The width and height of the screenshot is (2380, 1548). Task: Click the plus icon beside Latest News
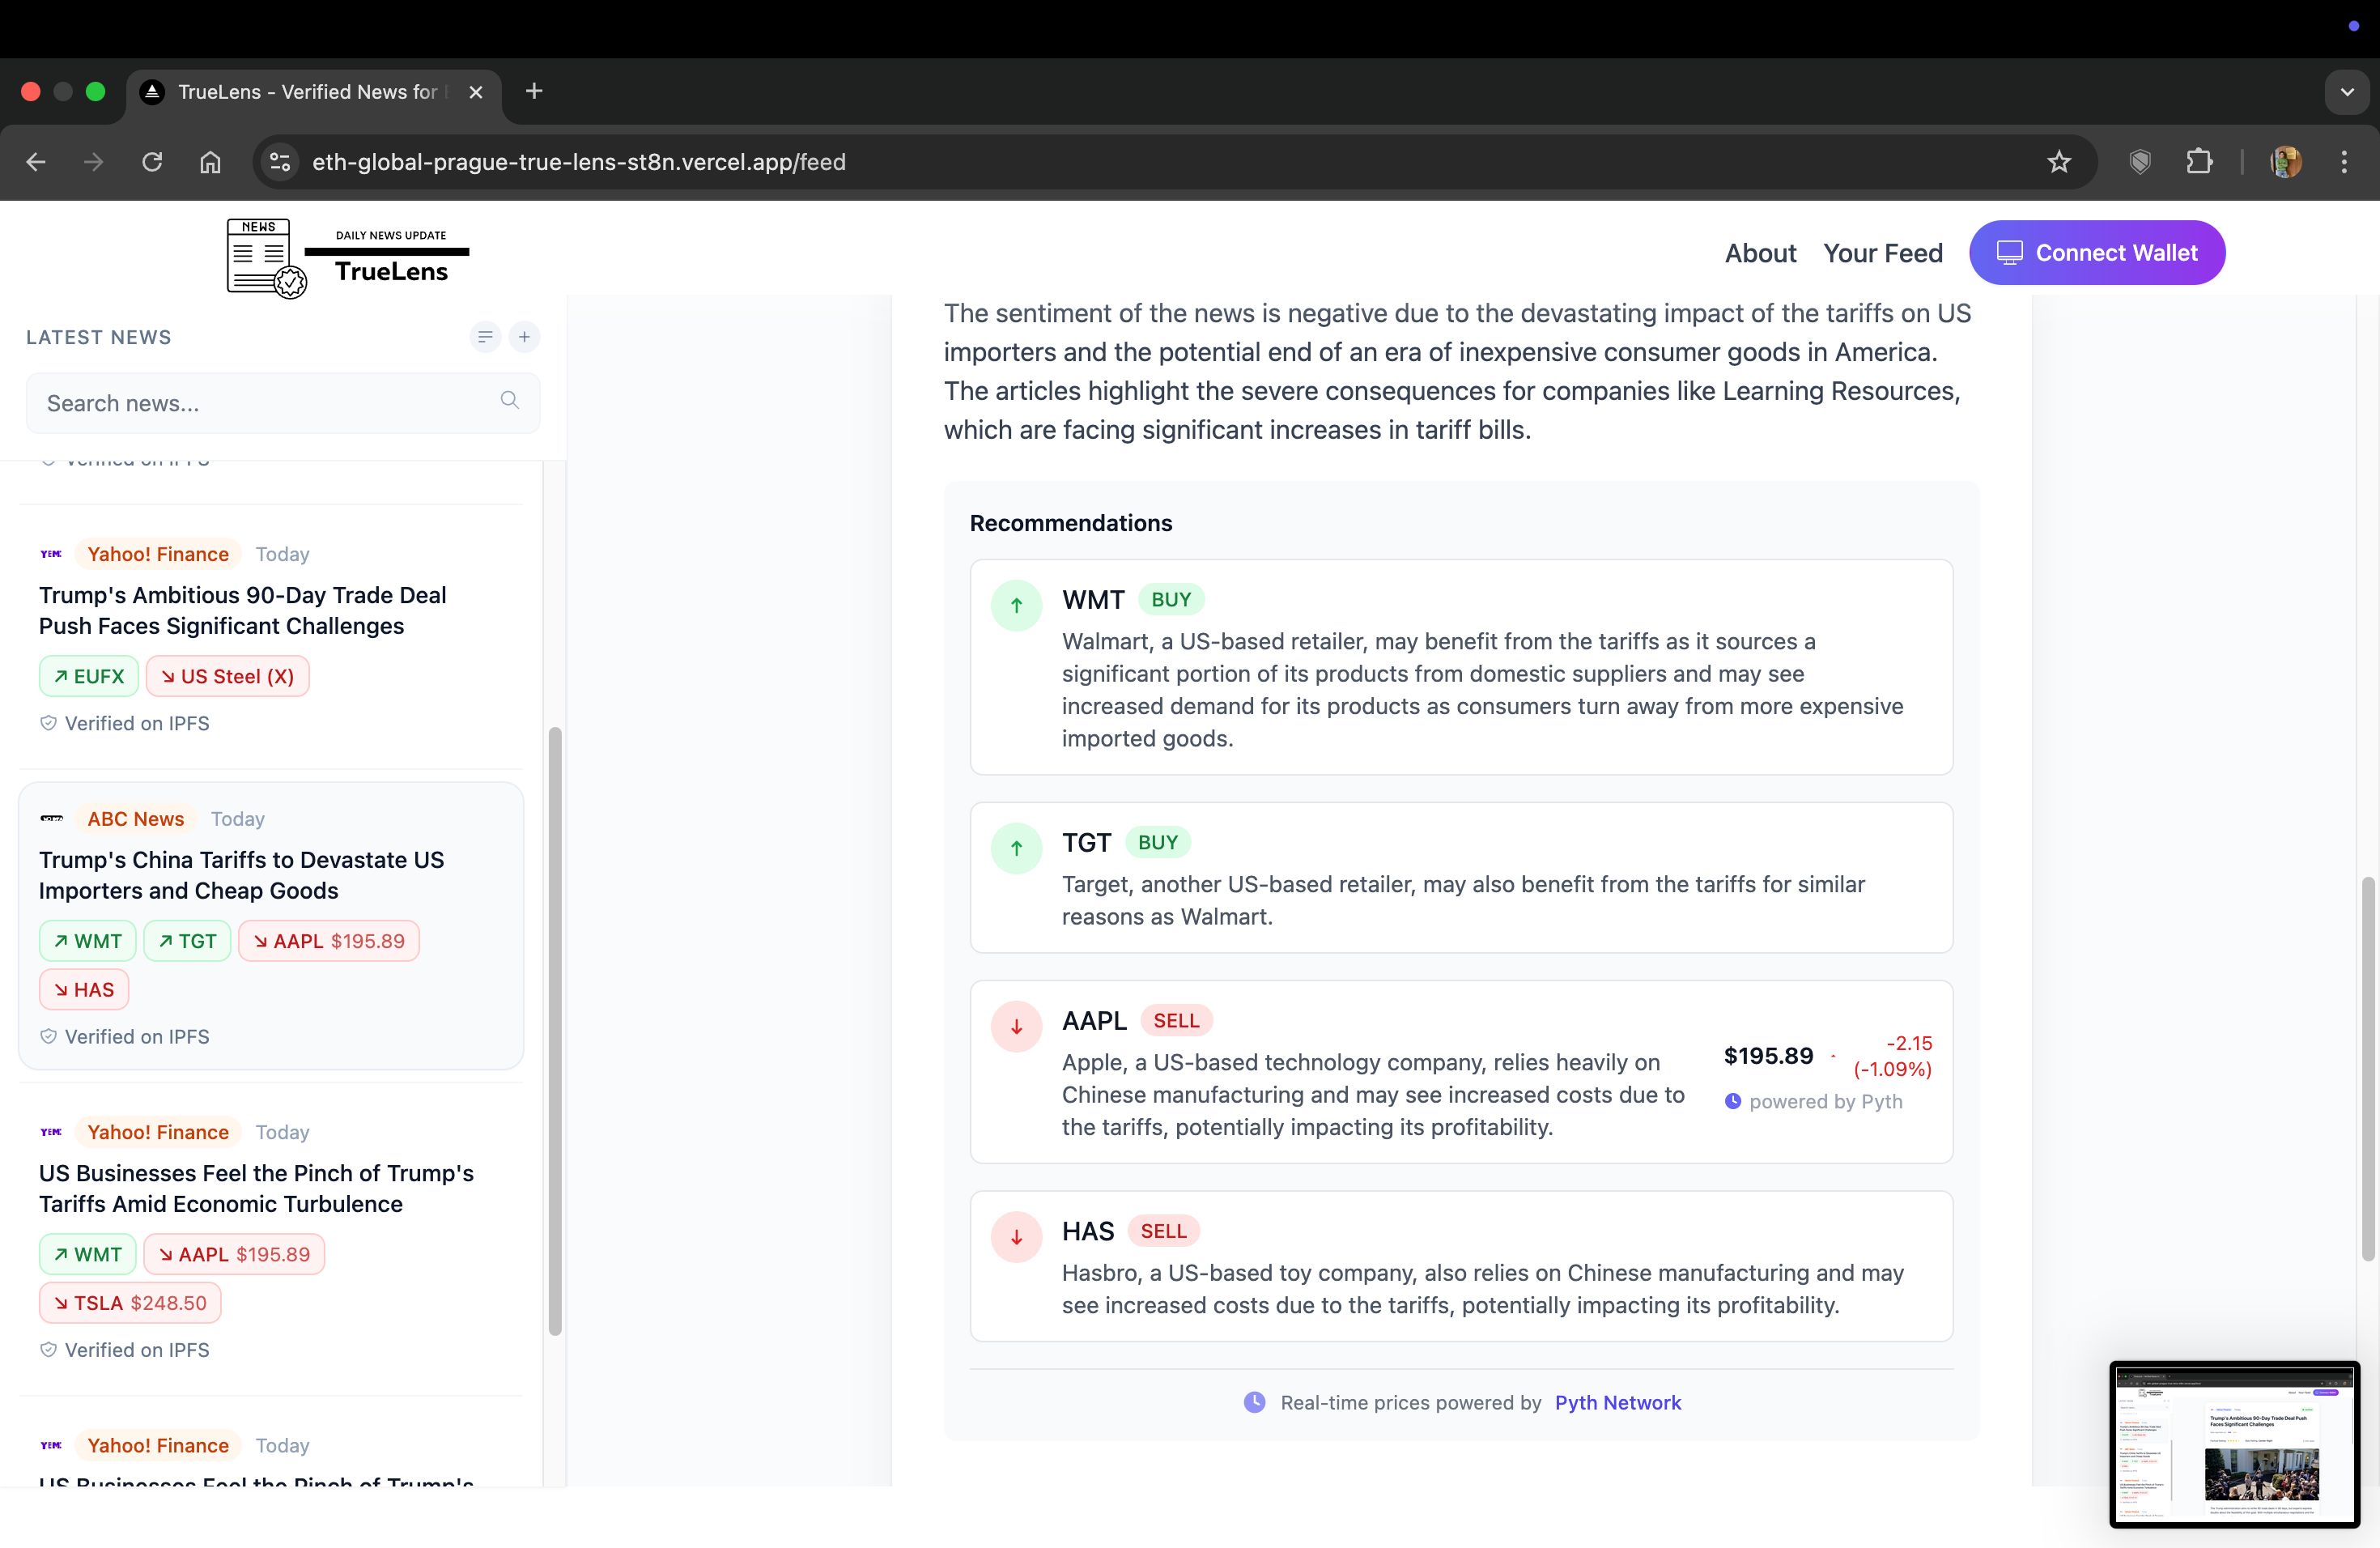pos(524,337)
